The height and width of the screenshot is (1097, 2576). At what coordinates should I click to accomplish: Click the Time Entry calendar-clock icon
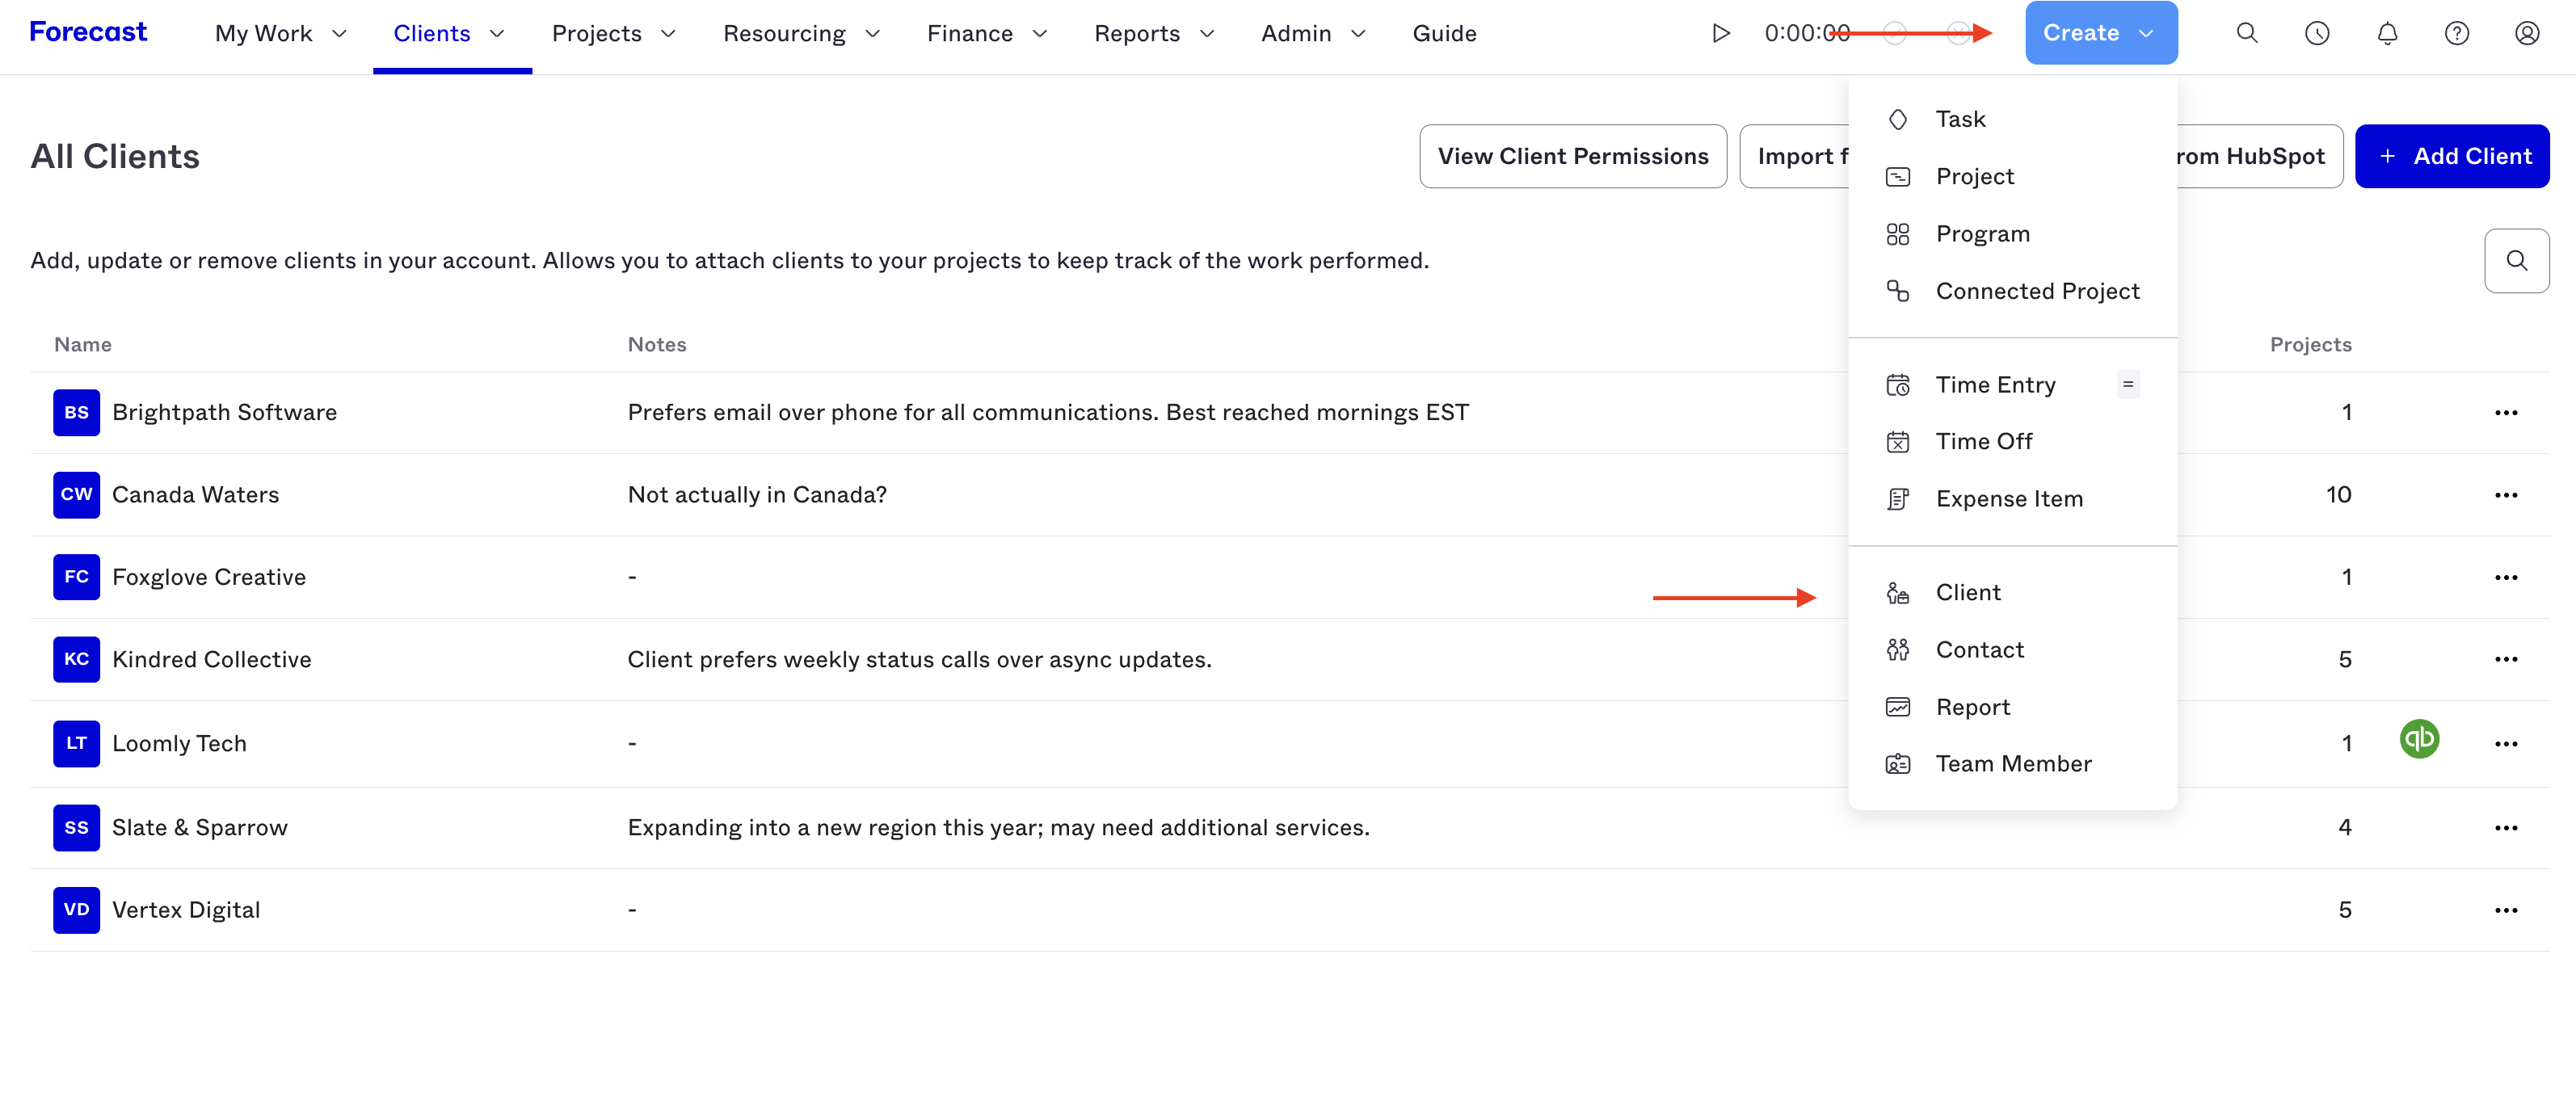[x=1897, y=385]
